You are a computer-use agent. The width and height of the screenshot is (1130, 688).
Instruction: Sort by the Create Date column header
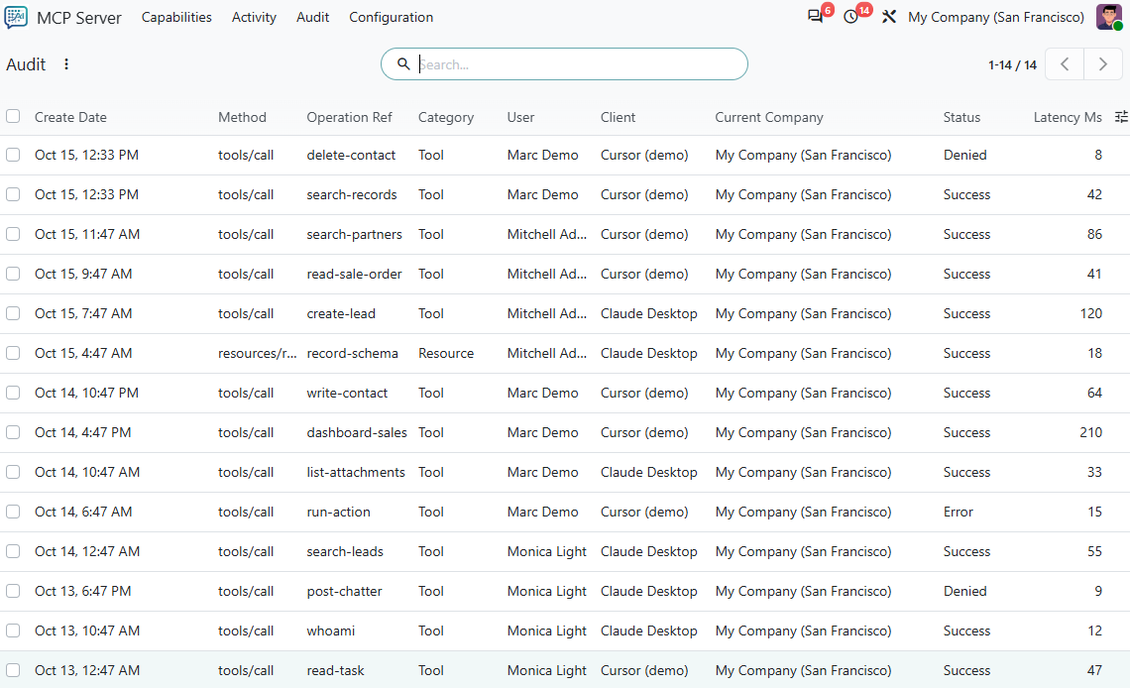[x=71, y=117]
